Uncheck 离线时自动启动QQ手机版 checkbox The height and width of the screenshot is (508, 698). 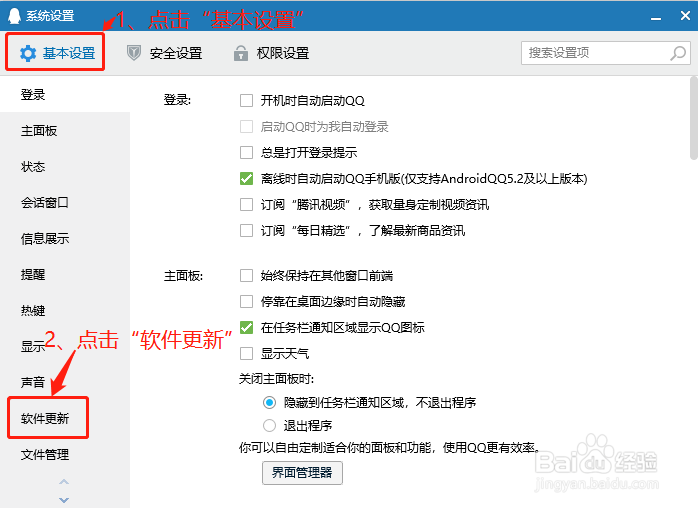[246, 179]
